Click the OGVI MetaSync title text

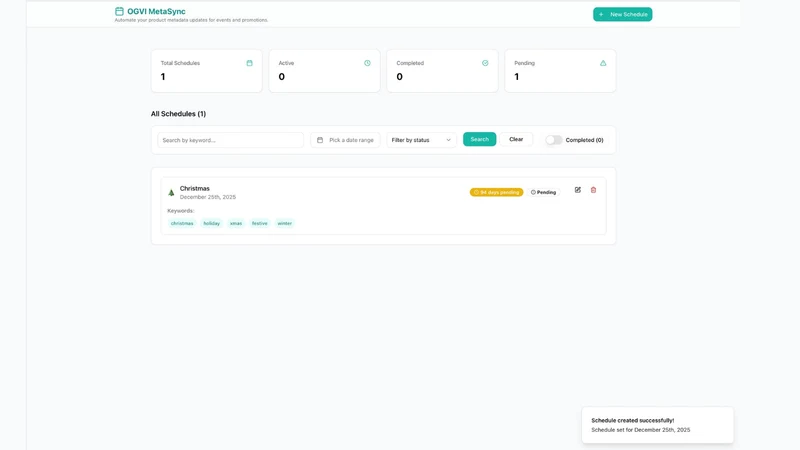pos(156,11)
